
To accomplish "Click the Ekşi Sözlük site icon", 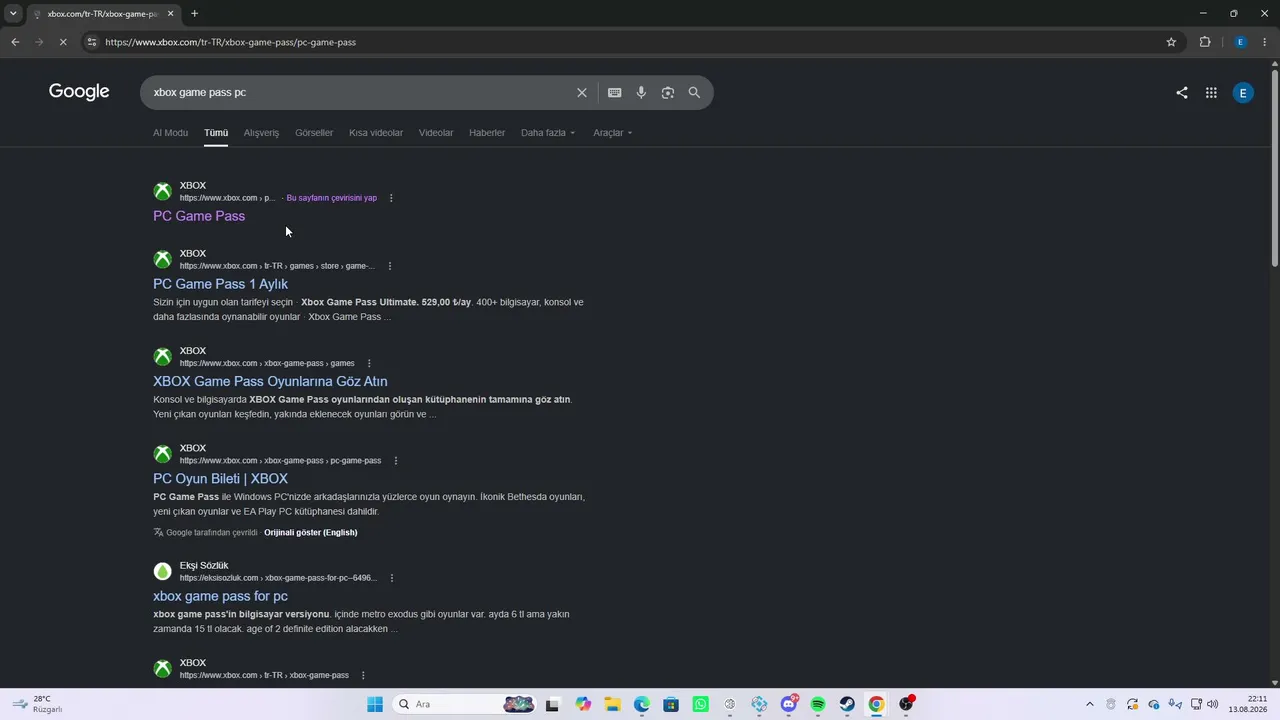I will (x=162, y=571).
